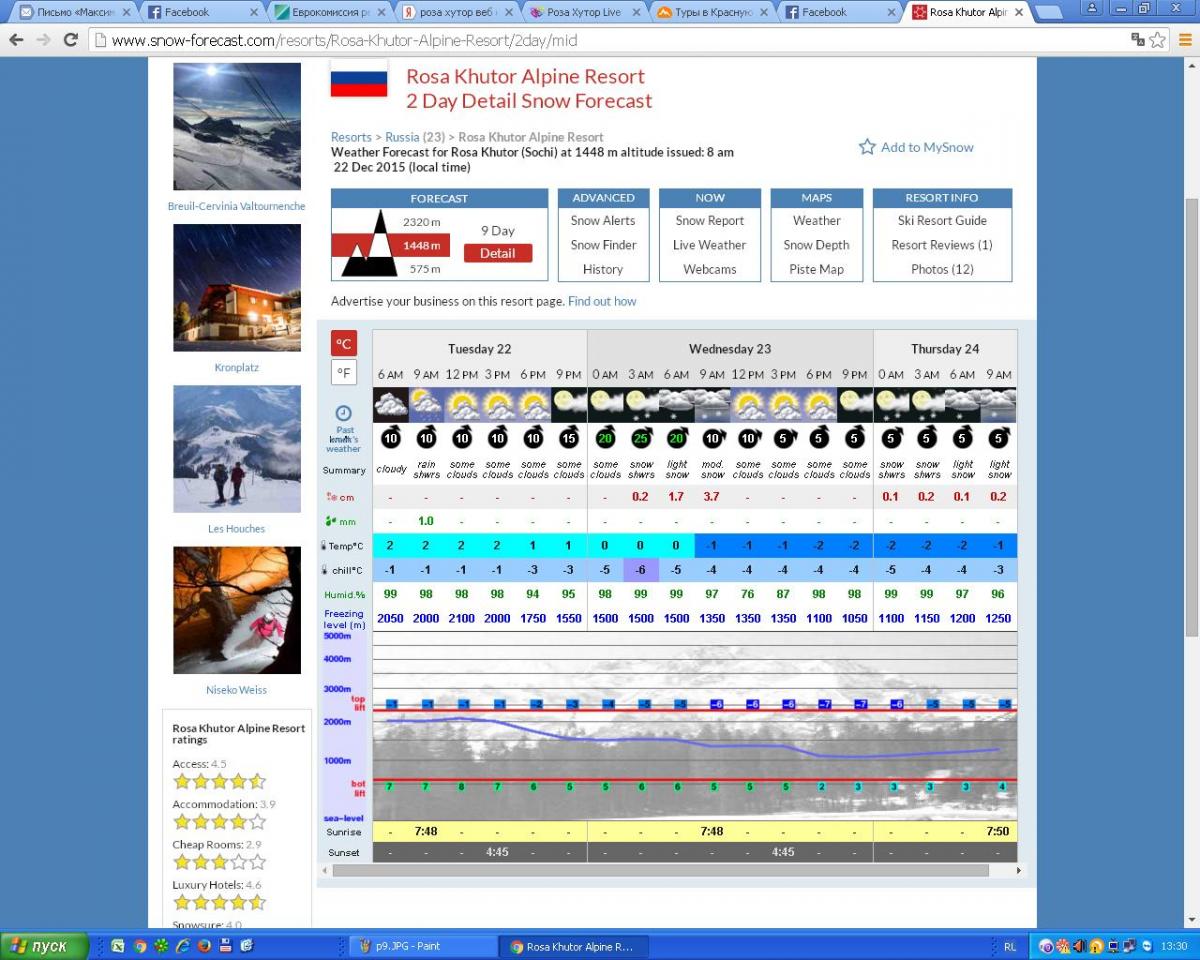The height and width of the screenshot is (960, 1200).
Task: Select the 575 m elevation forecast
Action: point(425,269)
